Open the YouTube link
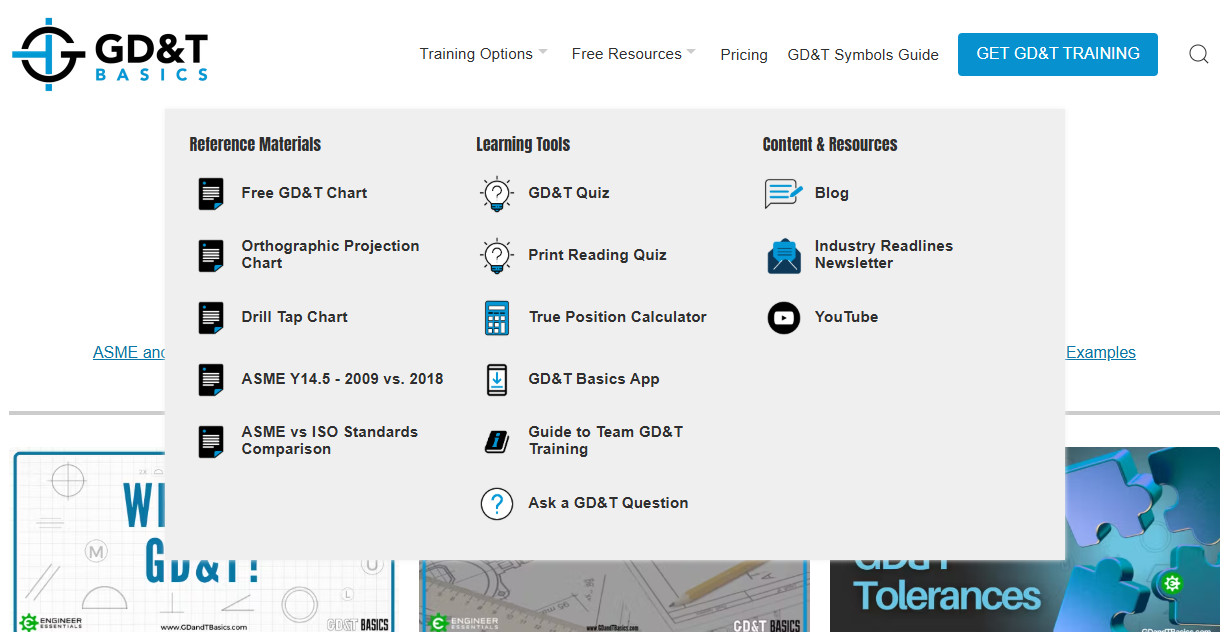Viewport: 1229px width, 632px height. (x=846, y=317)
